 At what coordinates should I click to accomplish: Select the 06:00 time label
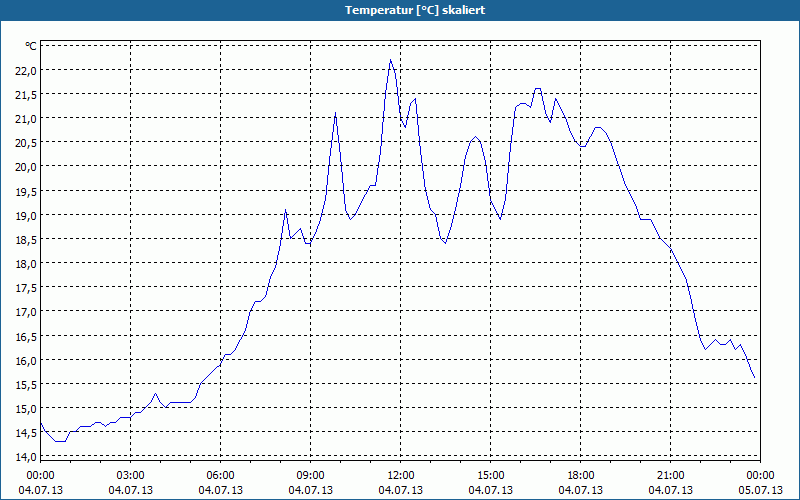220,476
